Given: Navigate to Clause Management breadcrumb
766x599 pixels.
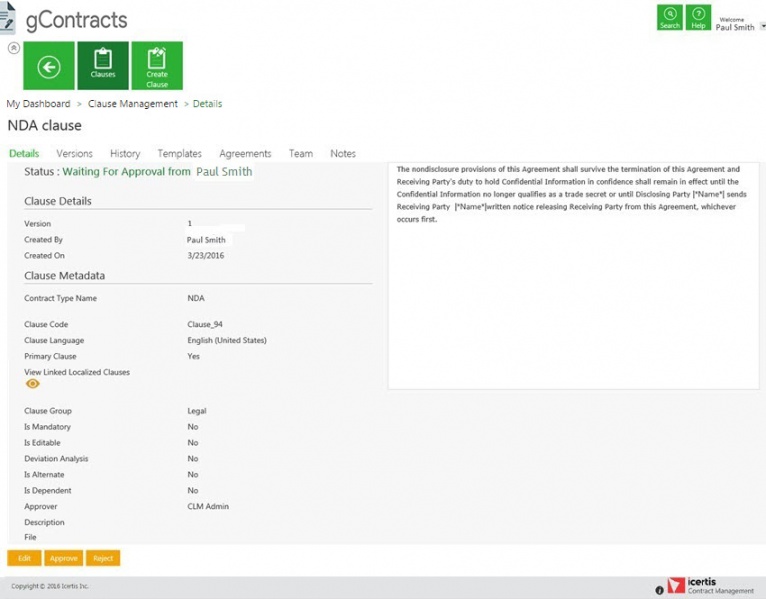Looking at the screenshot, I should click(133, 104).
